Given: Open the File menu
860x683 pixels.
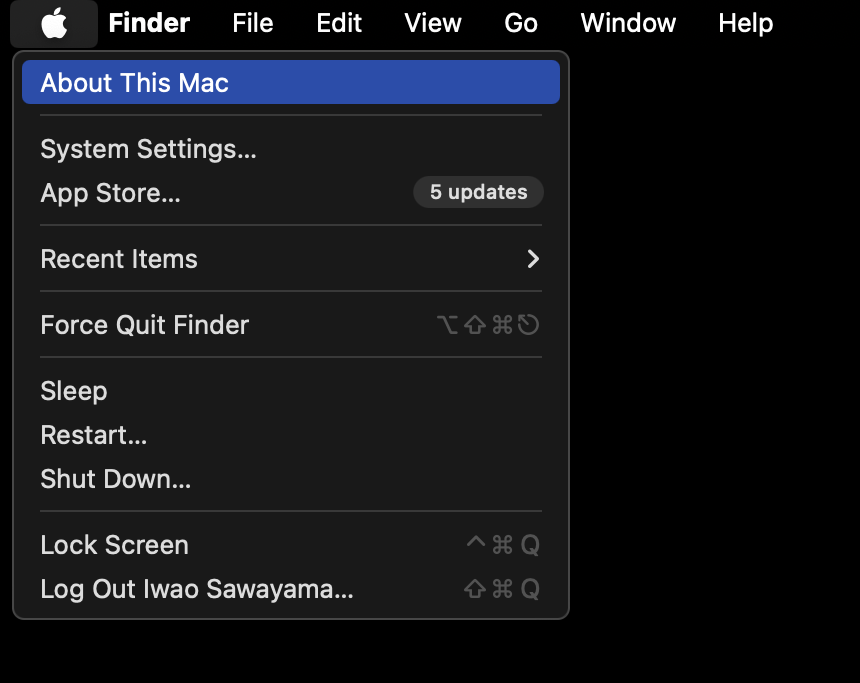Looking at the screenshot, I should pyautogui.click(x=252, y=23).
